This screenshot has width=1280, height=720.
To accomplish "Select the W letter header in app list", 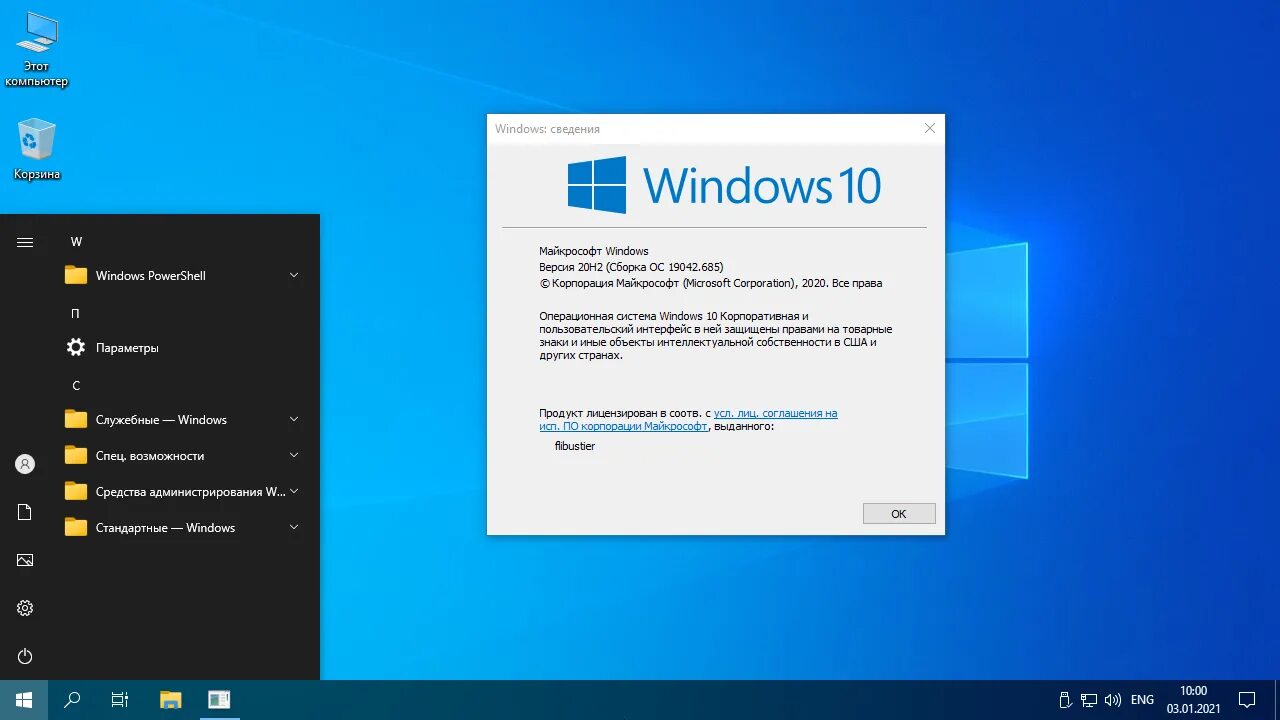I will click(x=76, y=242).
